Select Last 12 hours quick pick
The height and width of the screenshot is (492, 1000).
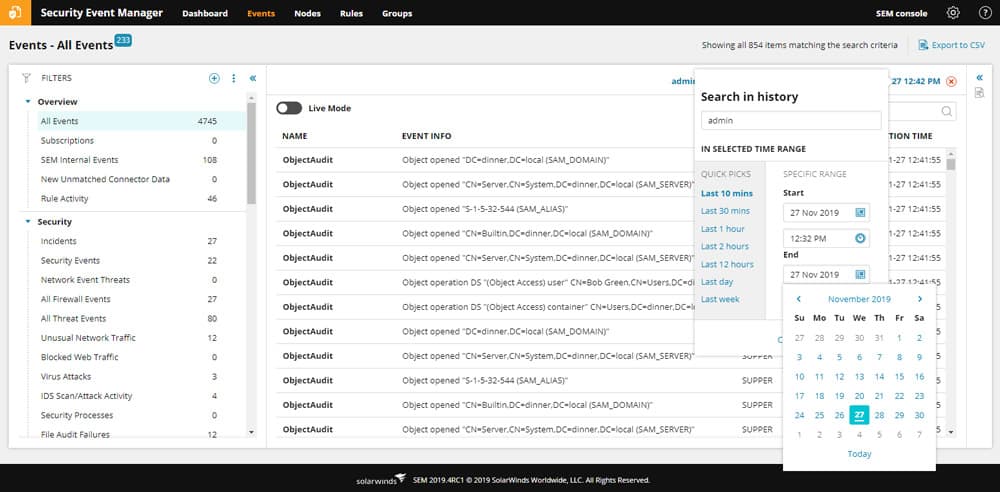click(727, 264)
